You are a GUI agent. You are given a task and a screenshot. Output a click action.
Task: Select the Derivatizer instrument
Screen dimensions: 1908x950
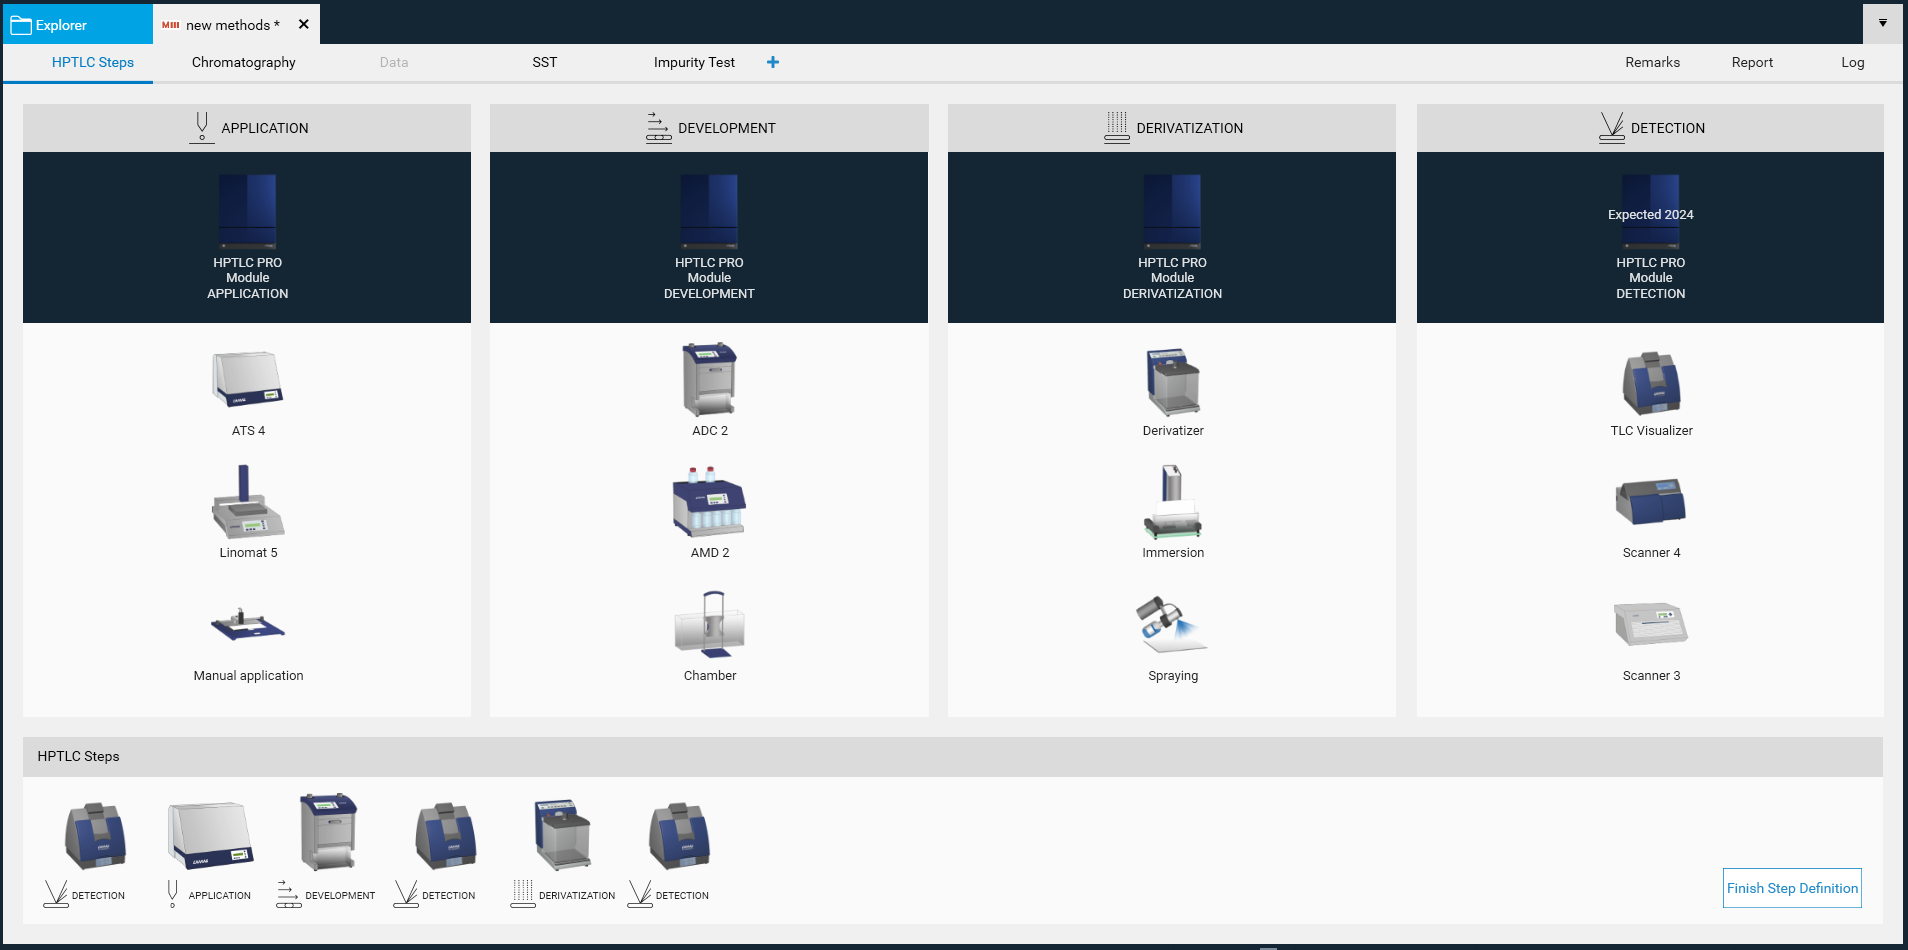point(1172,382)
